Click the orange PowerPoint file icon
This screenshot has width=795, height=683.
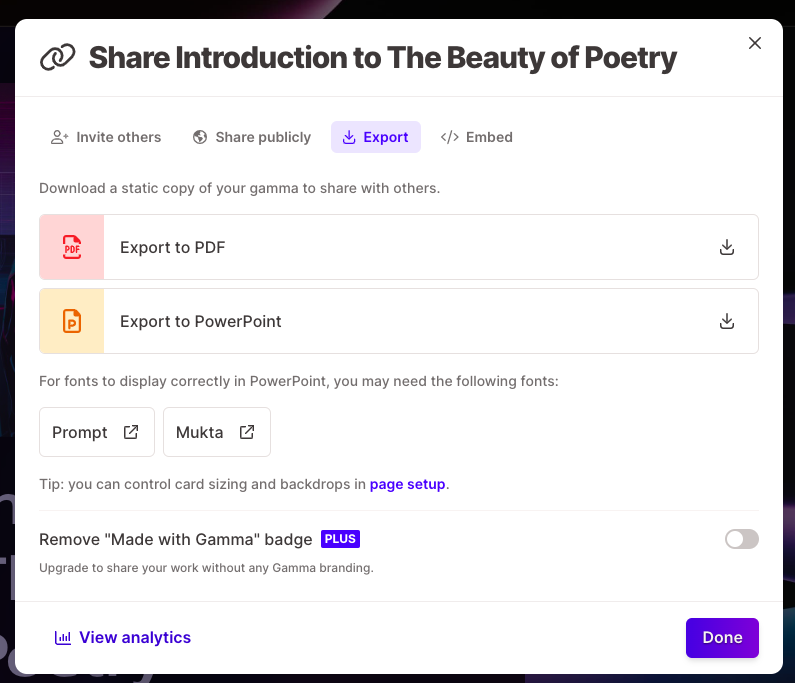pyautogui.click(x=72, y=321)
